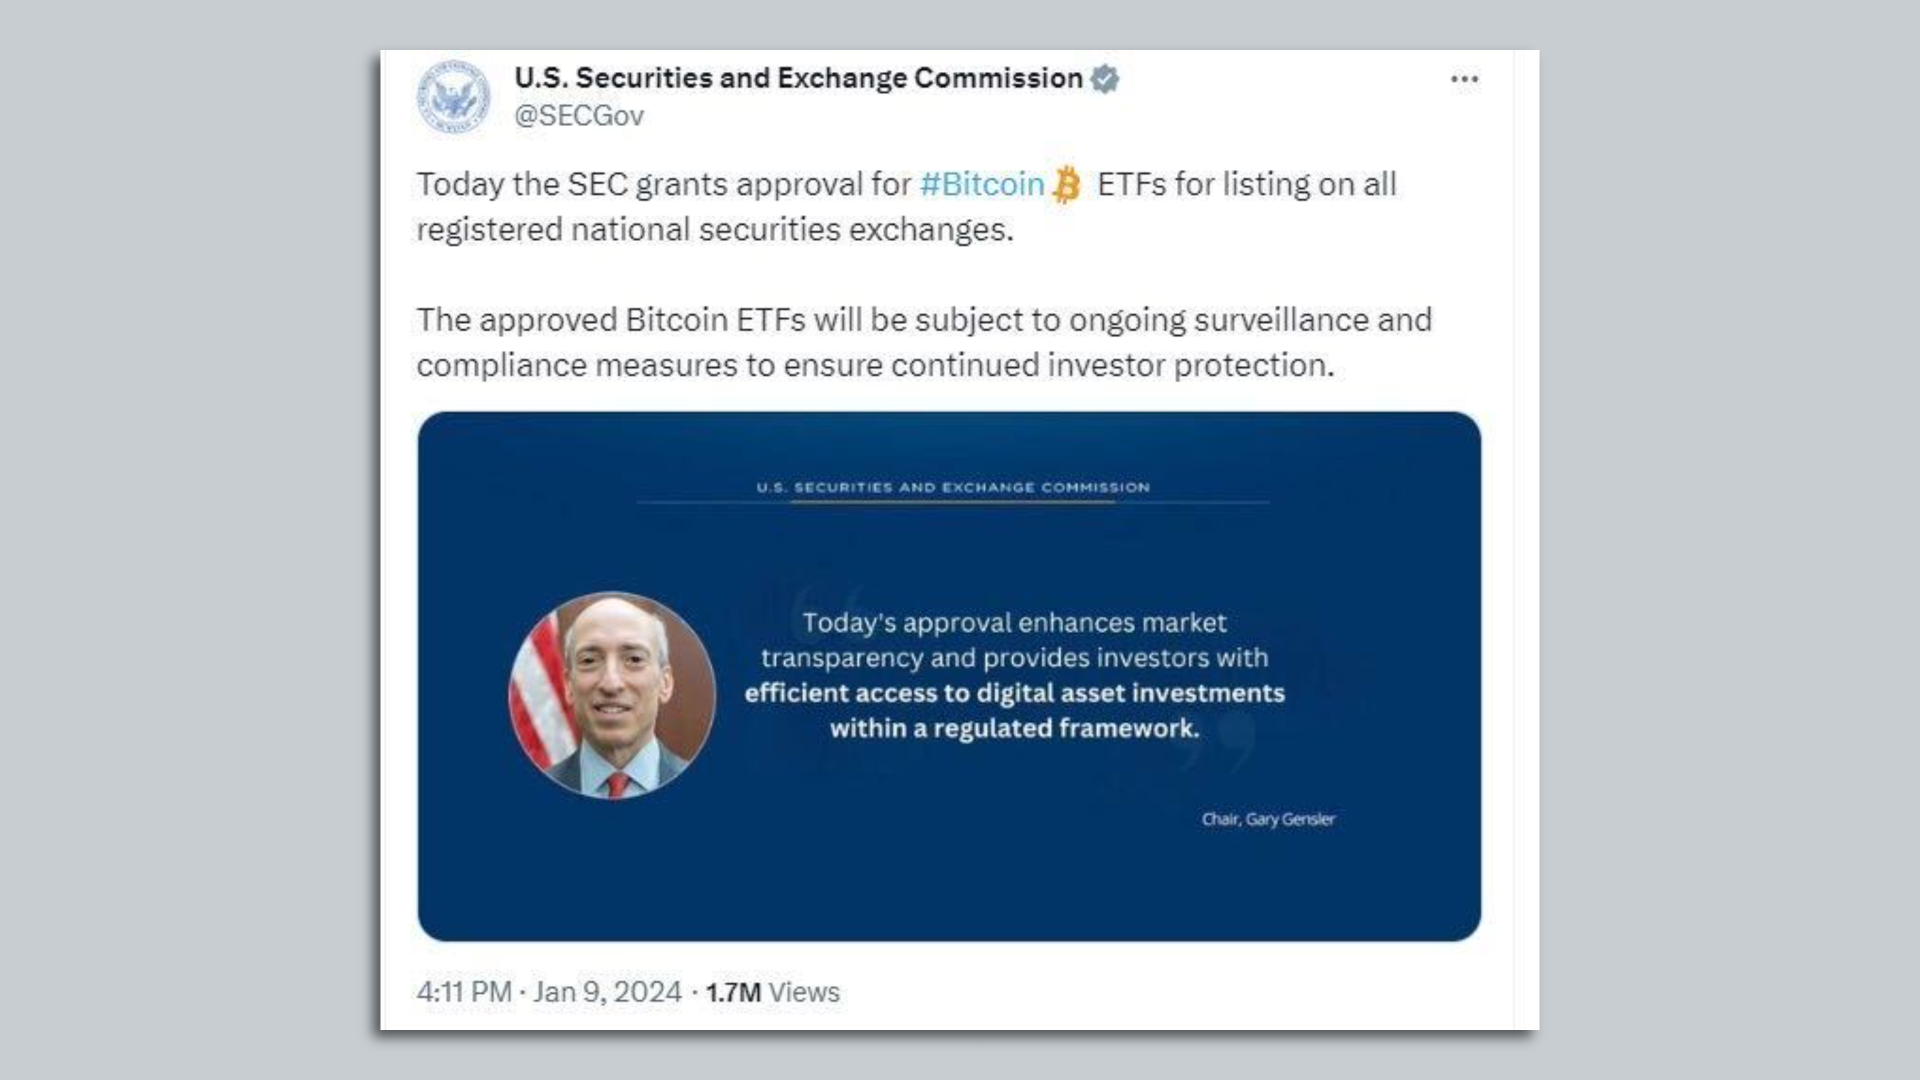Click "within a regulated framework." text
The image size is (1920, 1080).
point(1014,728)
